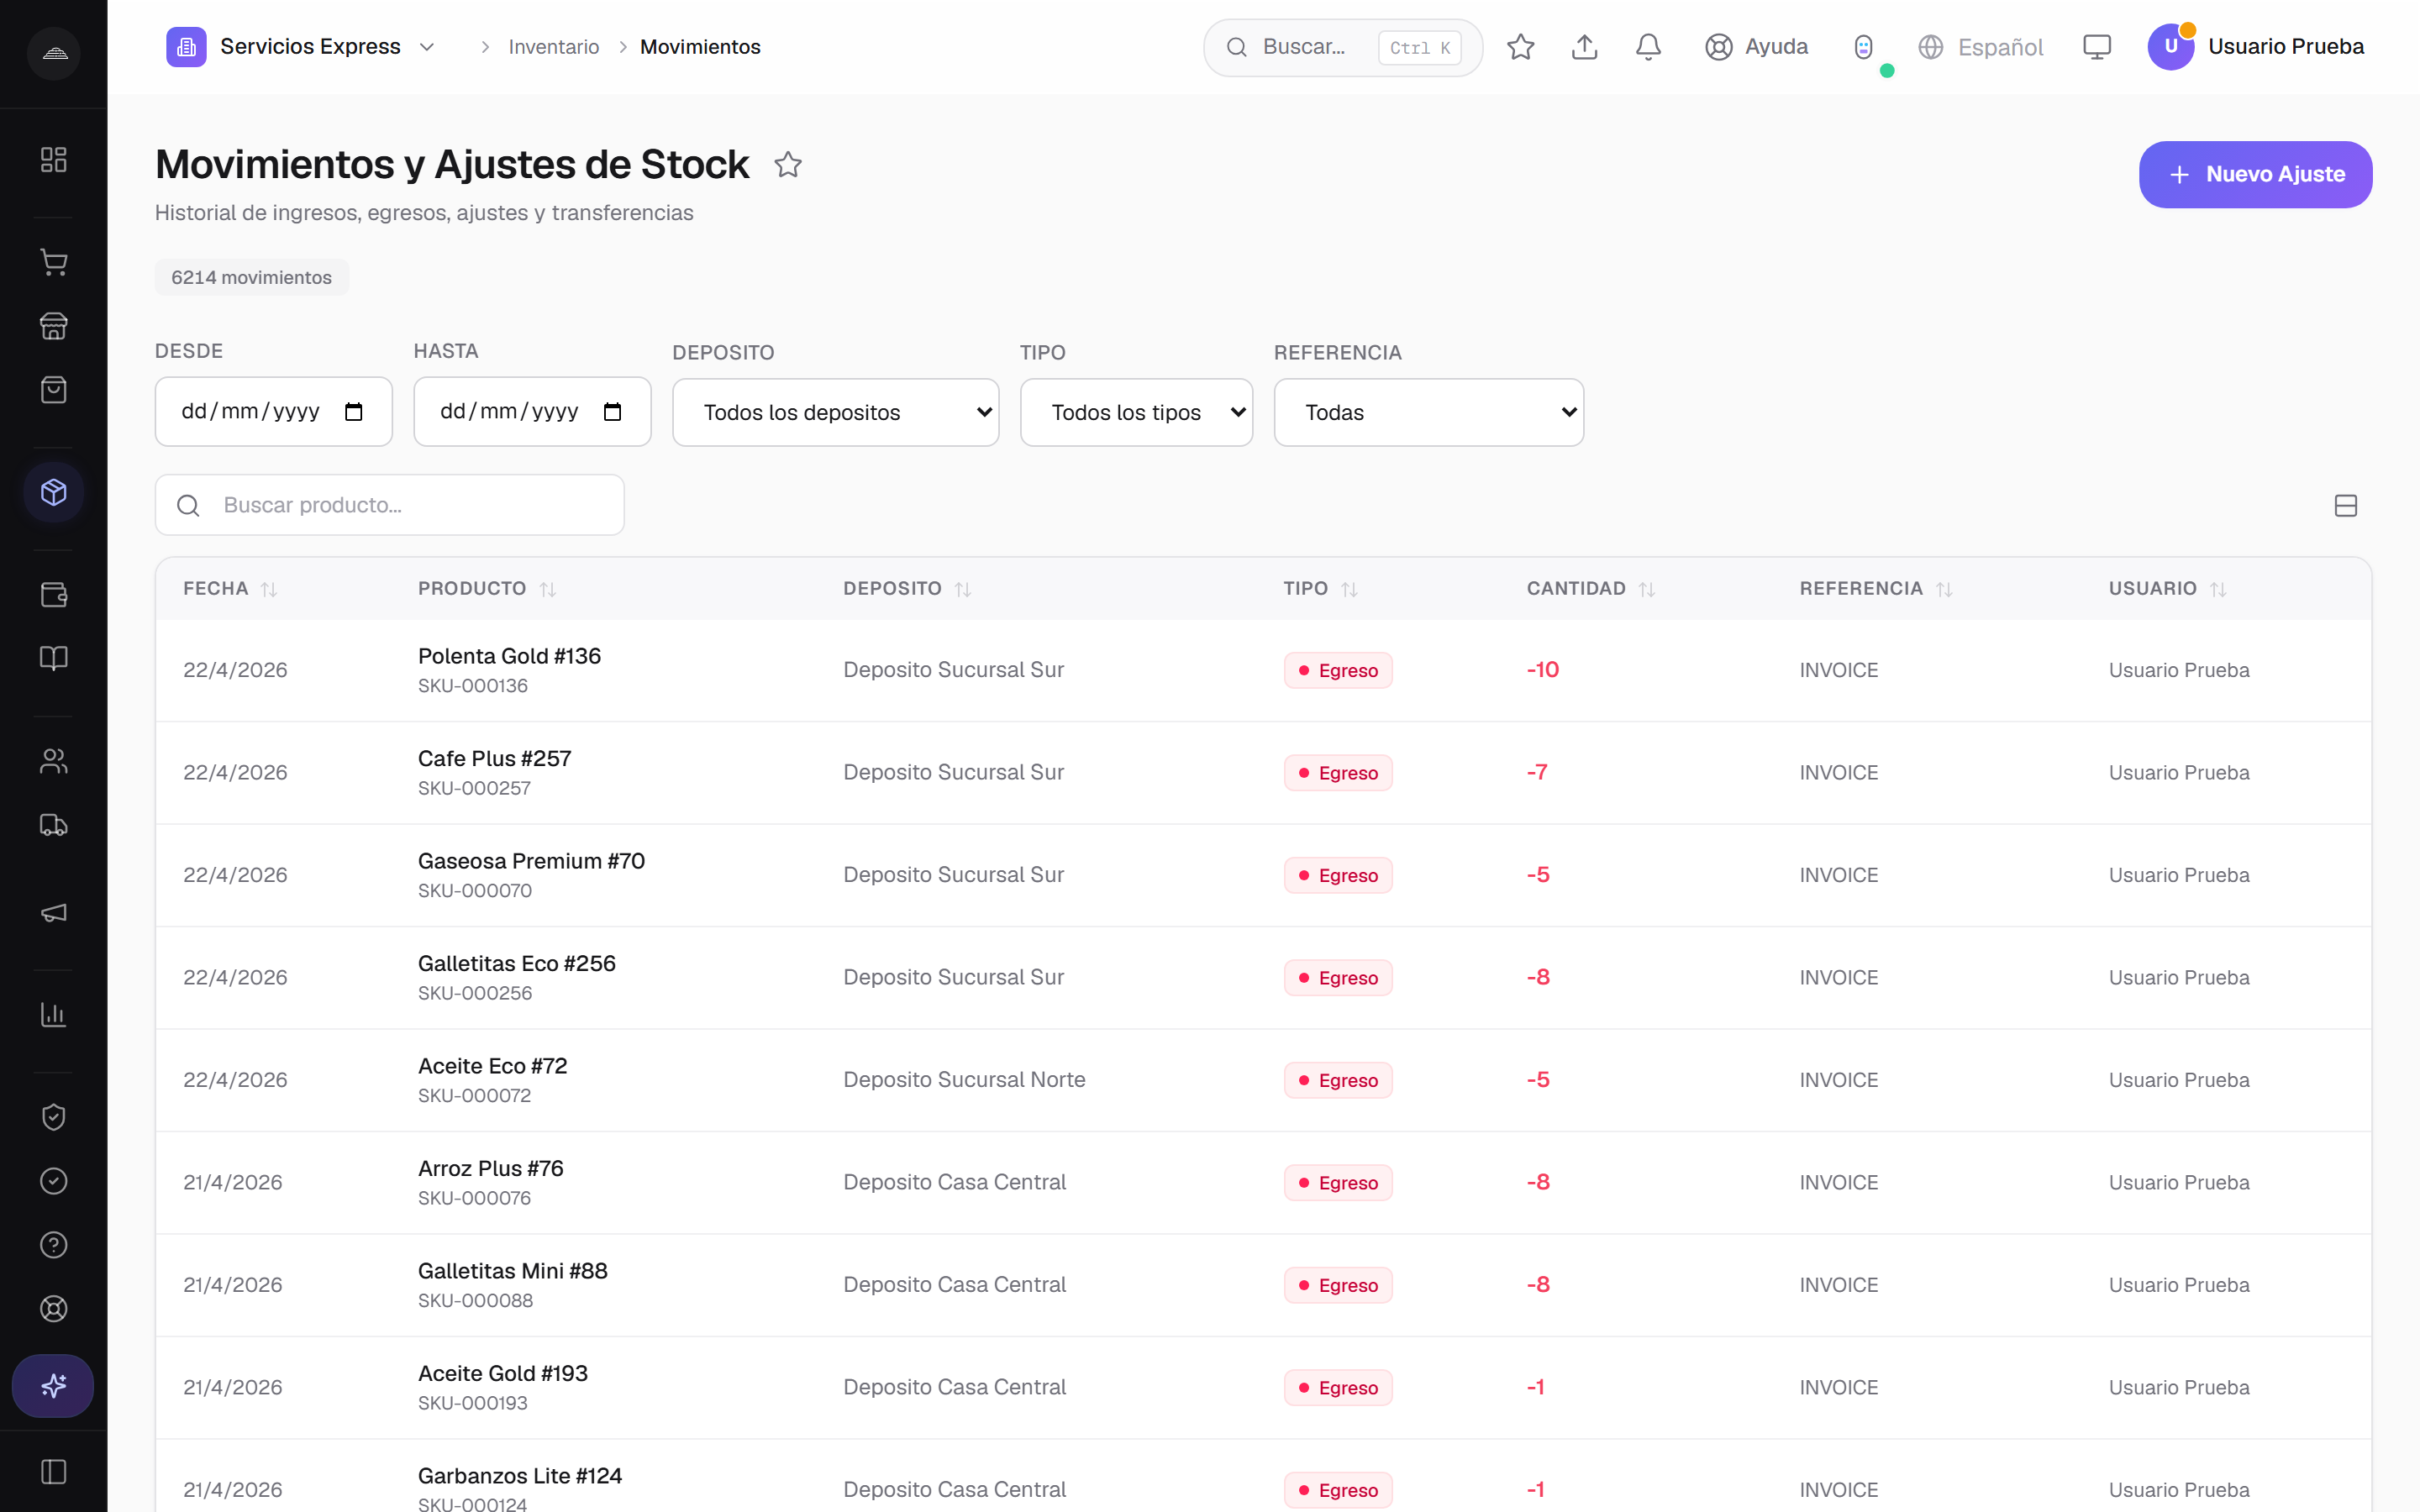The image size is (2420, 1512).
Task: Open the notifications bell
Action: [1649, 47]
